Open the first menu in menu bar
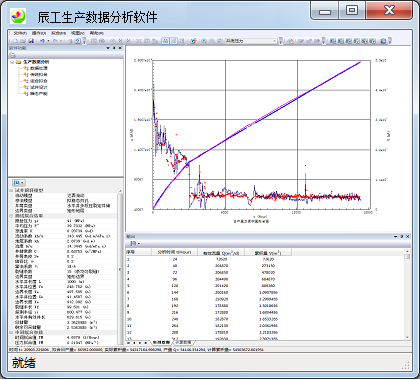This screenshot has width=420, height=380. (20, 33)
